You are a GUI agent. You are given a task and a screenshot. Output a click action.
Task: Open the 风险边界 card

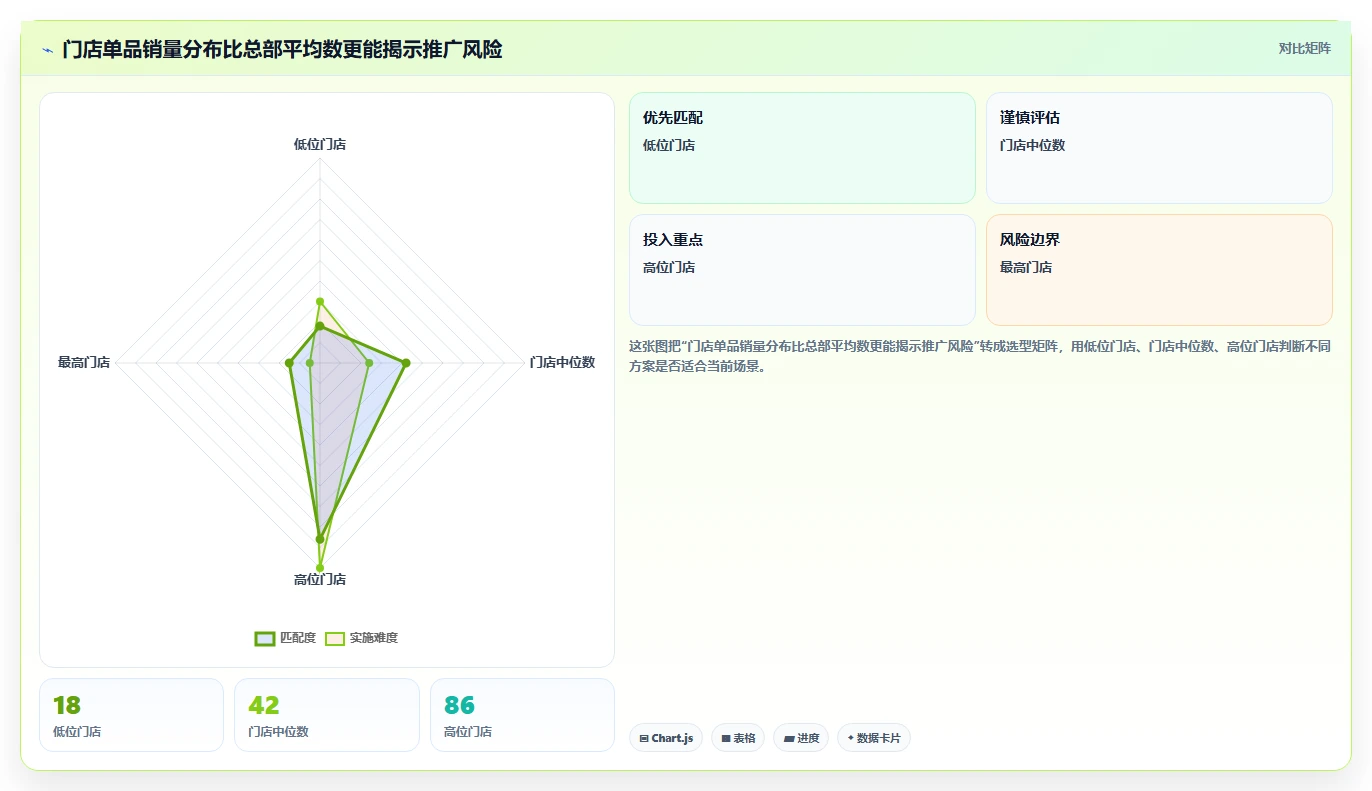1159,270
